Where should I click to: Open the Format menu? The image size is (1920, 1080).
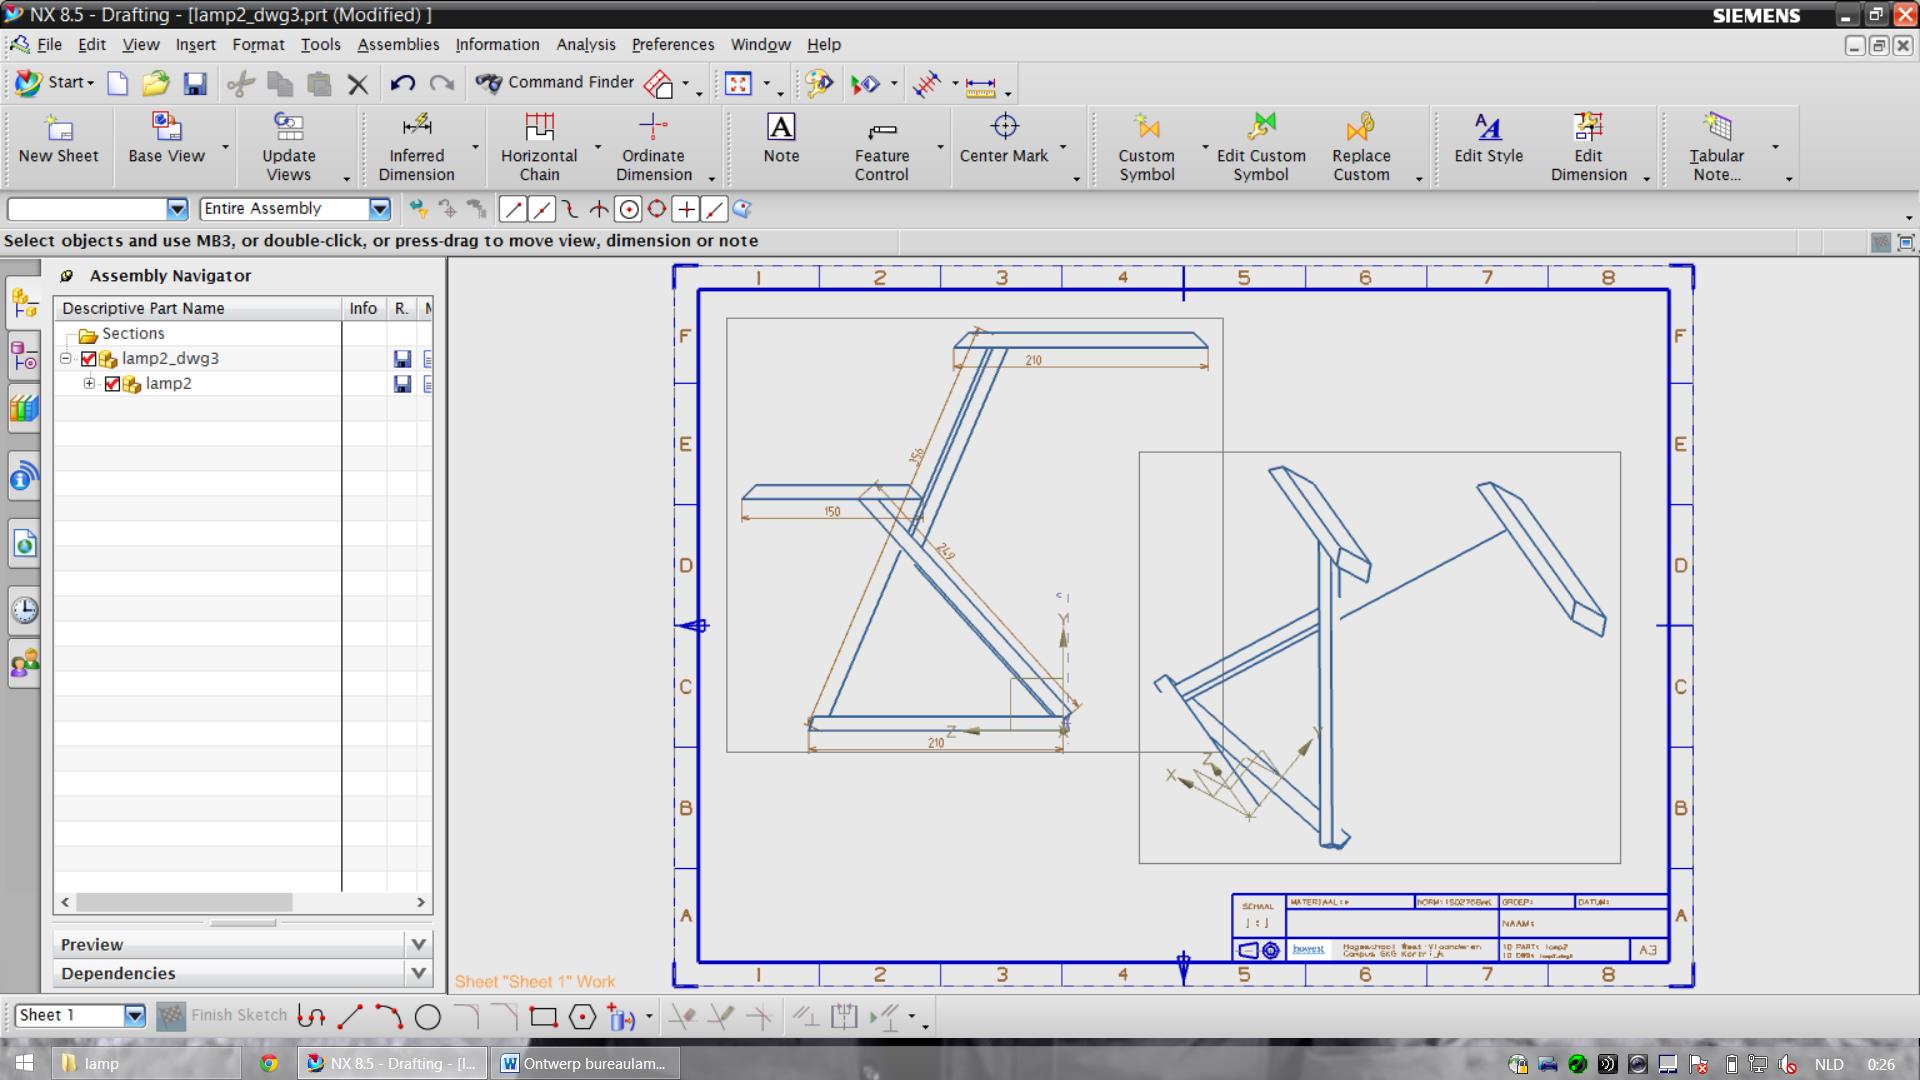pyautogui.click(x=258, y=44)
